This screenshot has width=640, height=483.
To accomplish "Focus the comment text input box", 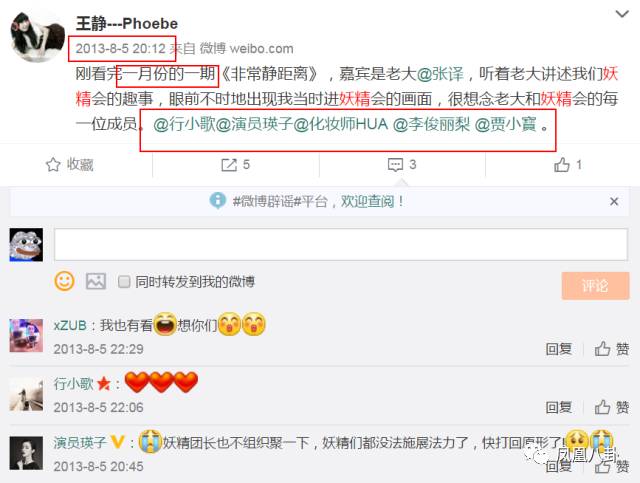I will [x=341, y=245].
